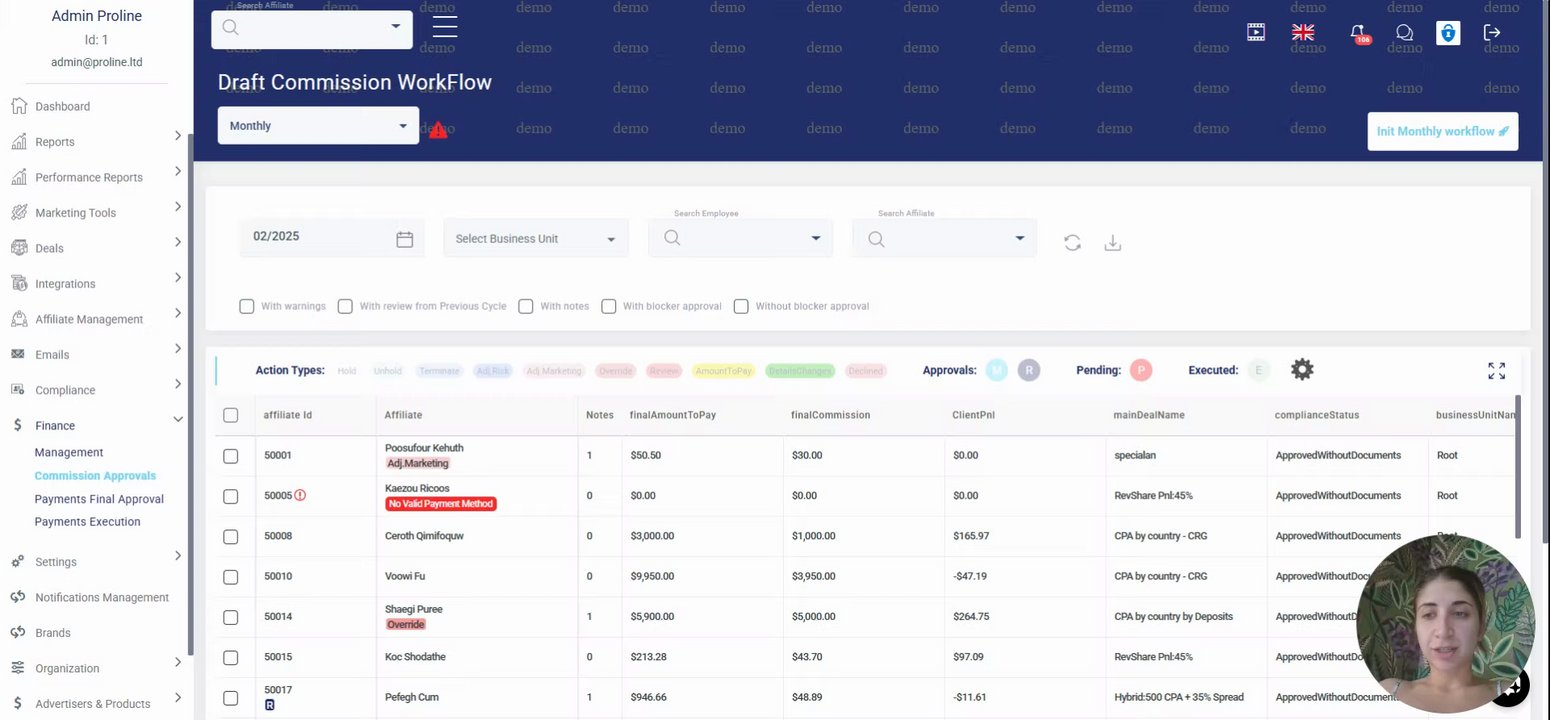Click Init Monthly workflow button
This screenshot has width=1550, height=720.
point(1442,131)
